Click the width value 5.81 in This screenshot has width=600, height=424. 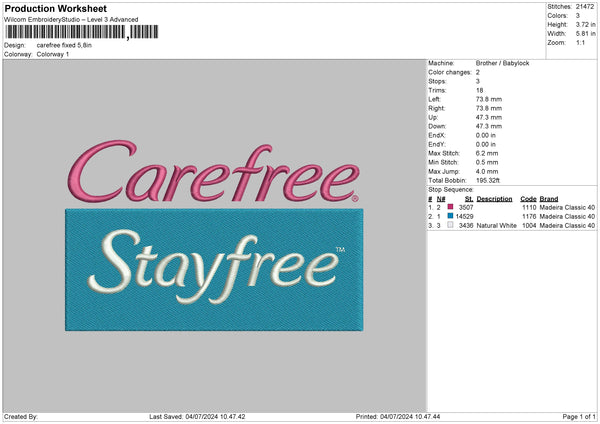pyautogui.click(x=585, y=34)
